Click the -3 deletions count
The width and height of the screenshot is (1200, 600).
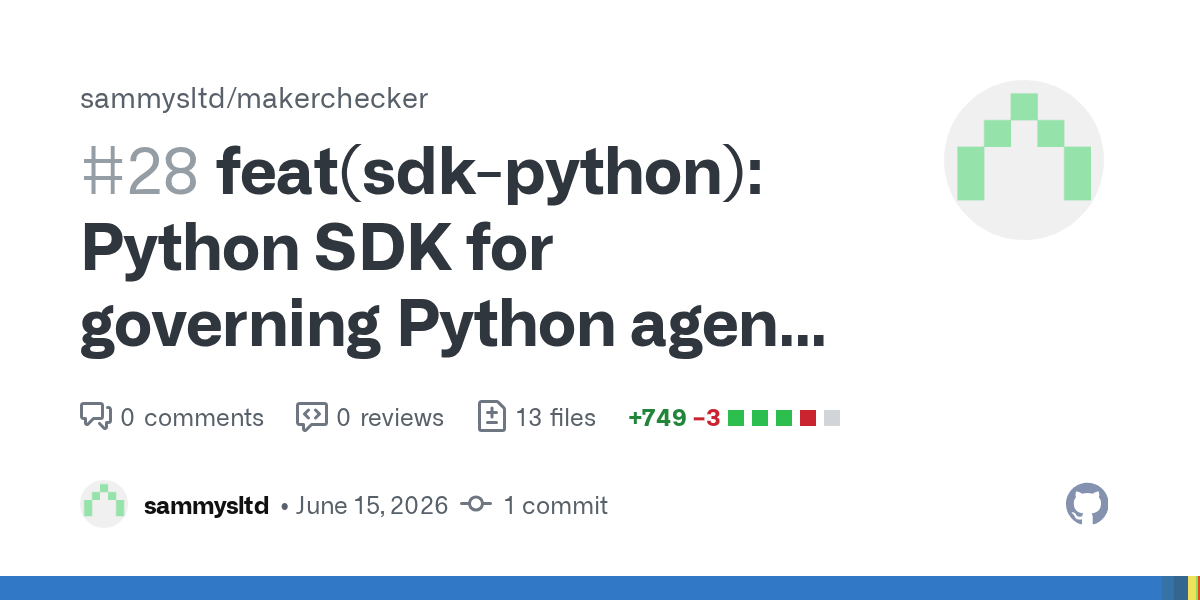click(706, 418)
